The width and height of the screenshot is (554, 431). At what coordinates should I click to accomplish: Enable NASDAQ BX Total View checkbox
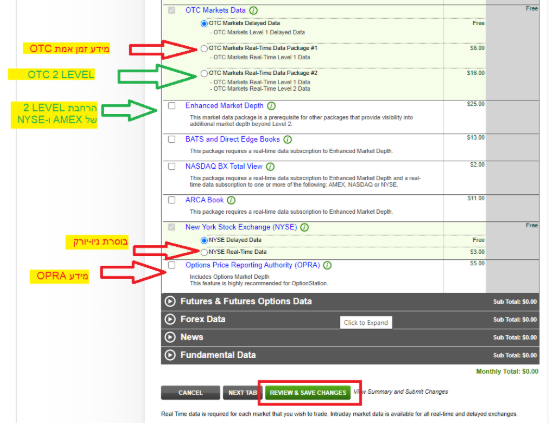click(x=172, y=166)
